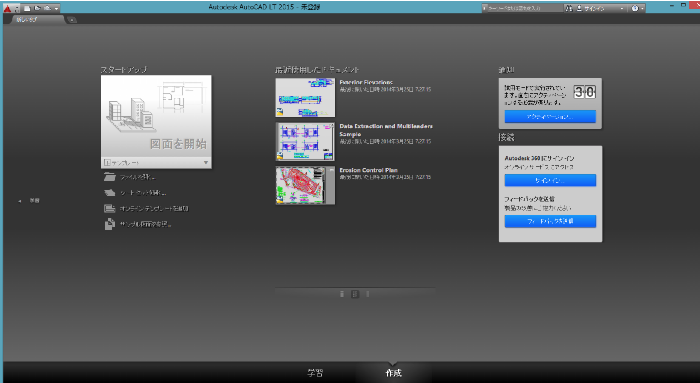
Task: Switch recent documents to large view icon
Action: click(368, 294)
